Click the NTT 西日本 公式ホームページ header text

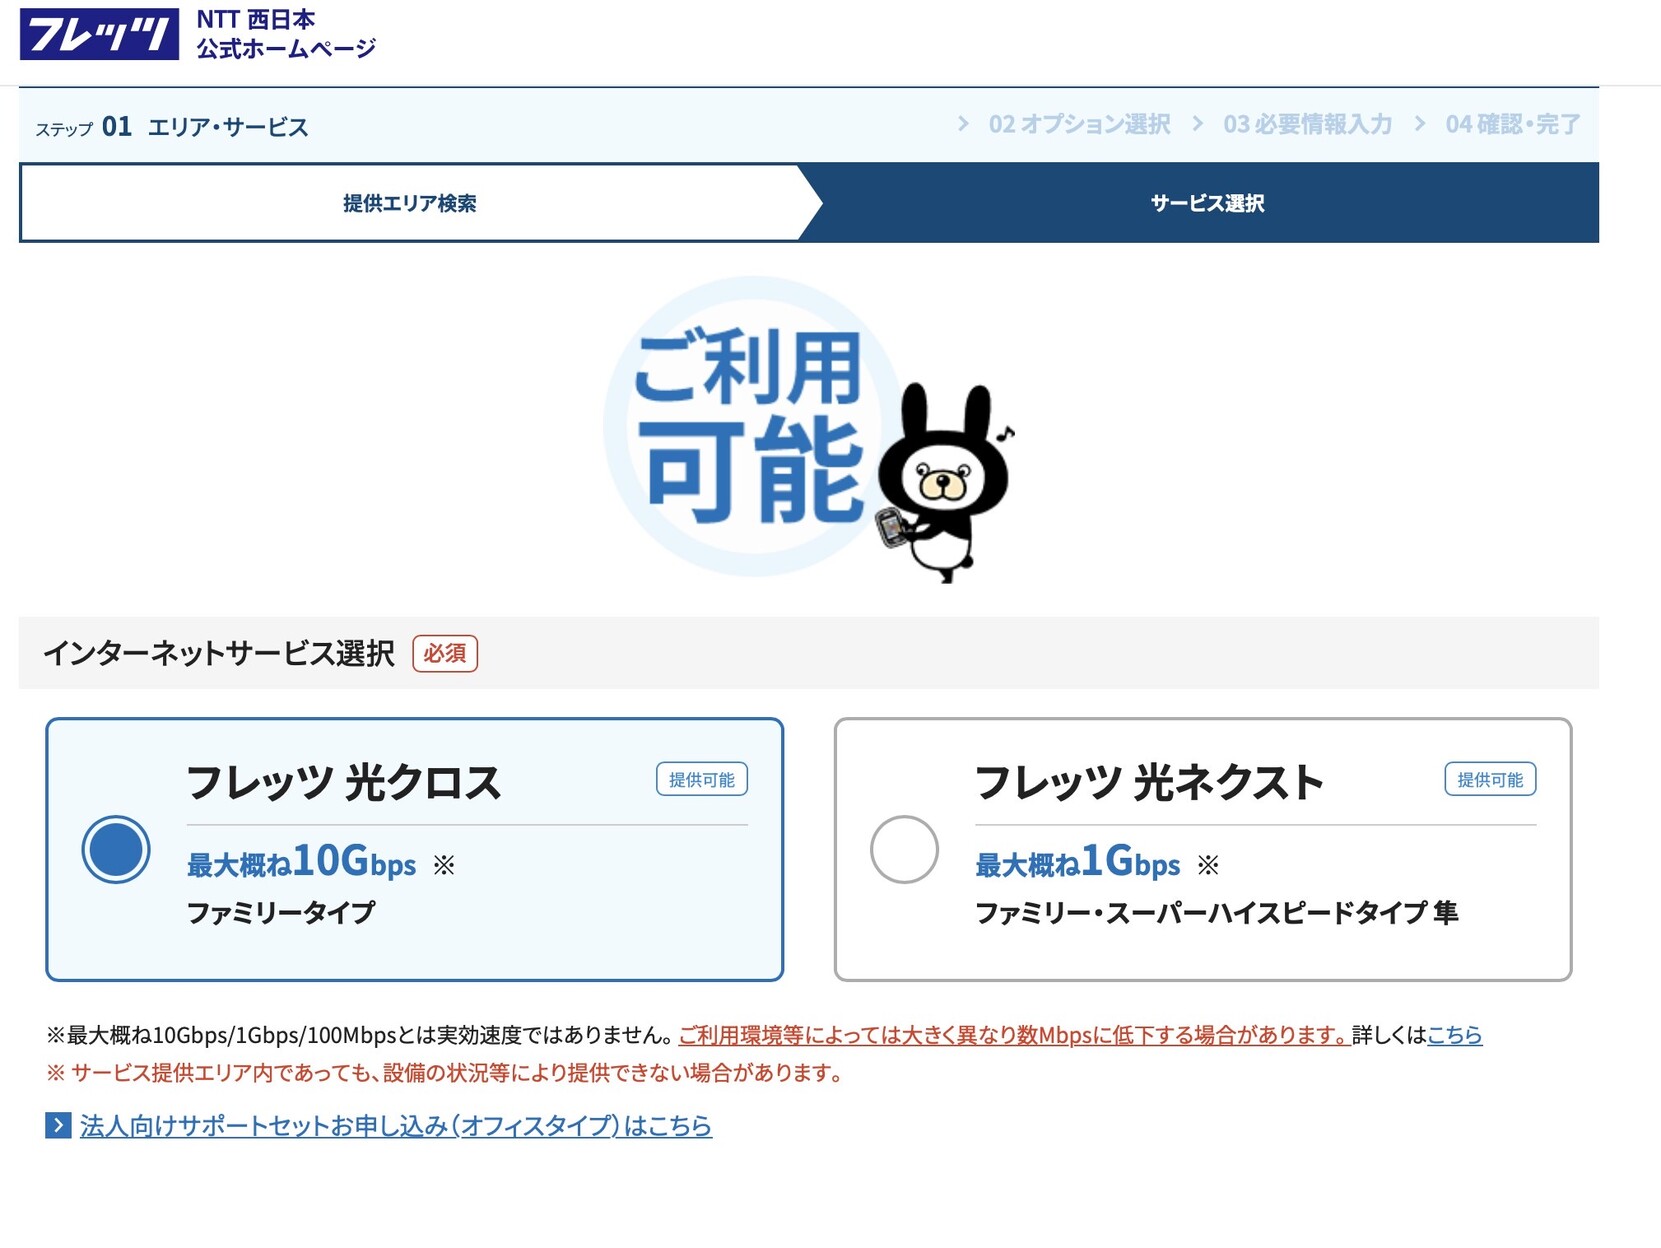pyautogui.click(x=286, y=34)
